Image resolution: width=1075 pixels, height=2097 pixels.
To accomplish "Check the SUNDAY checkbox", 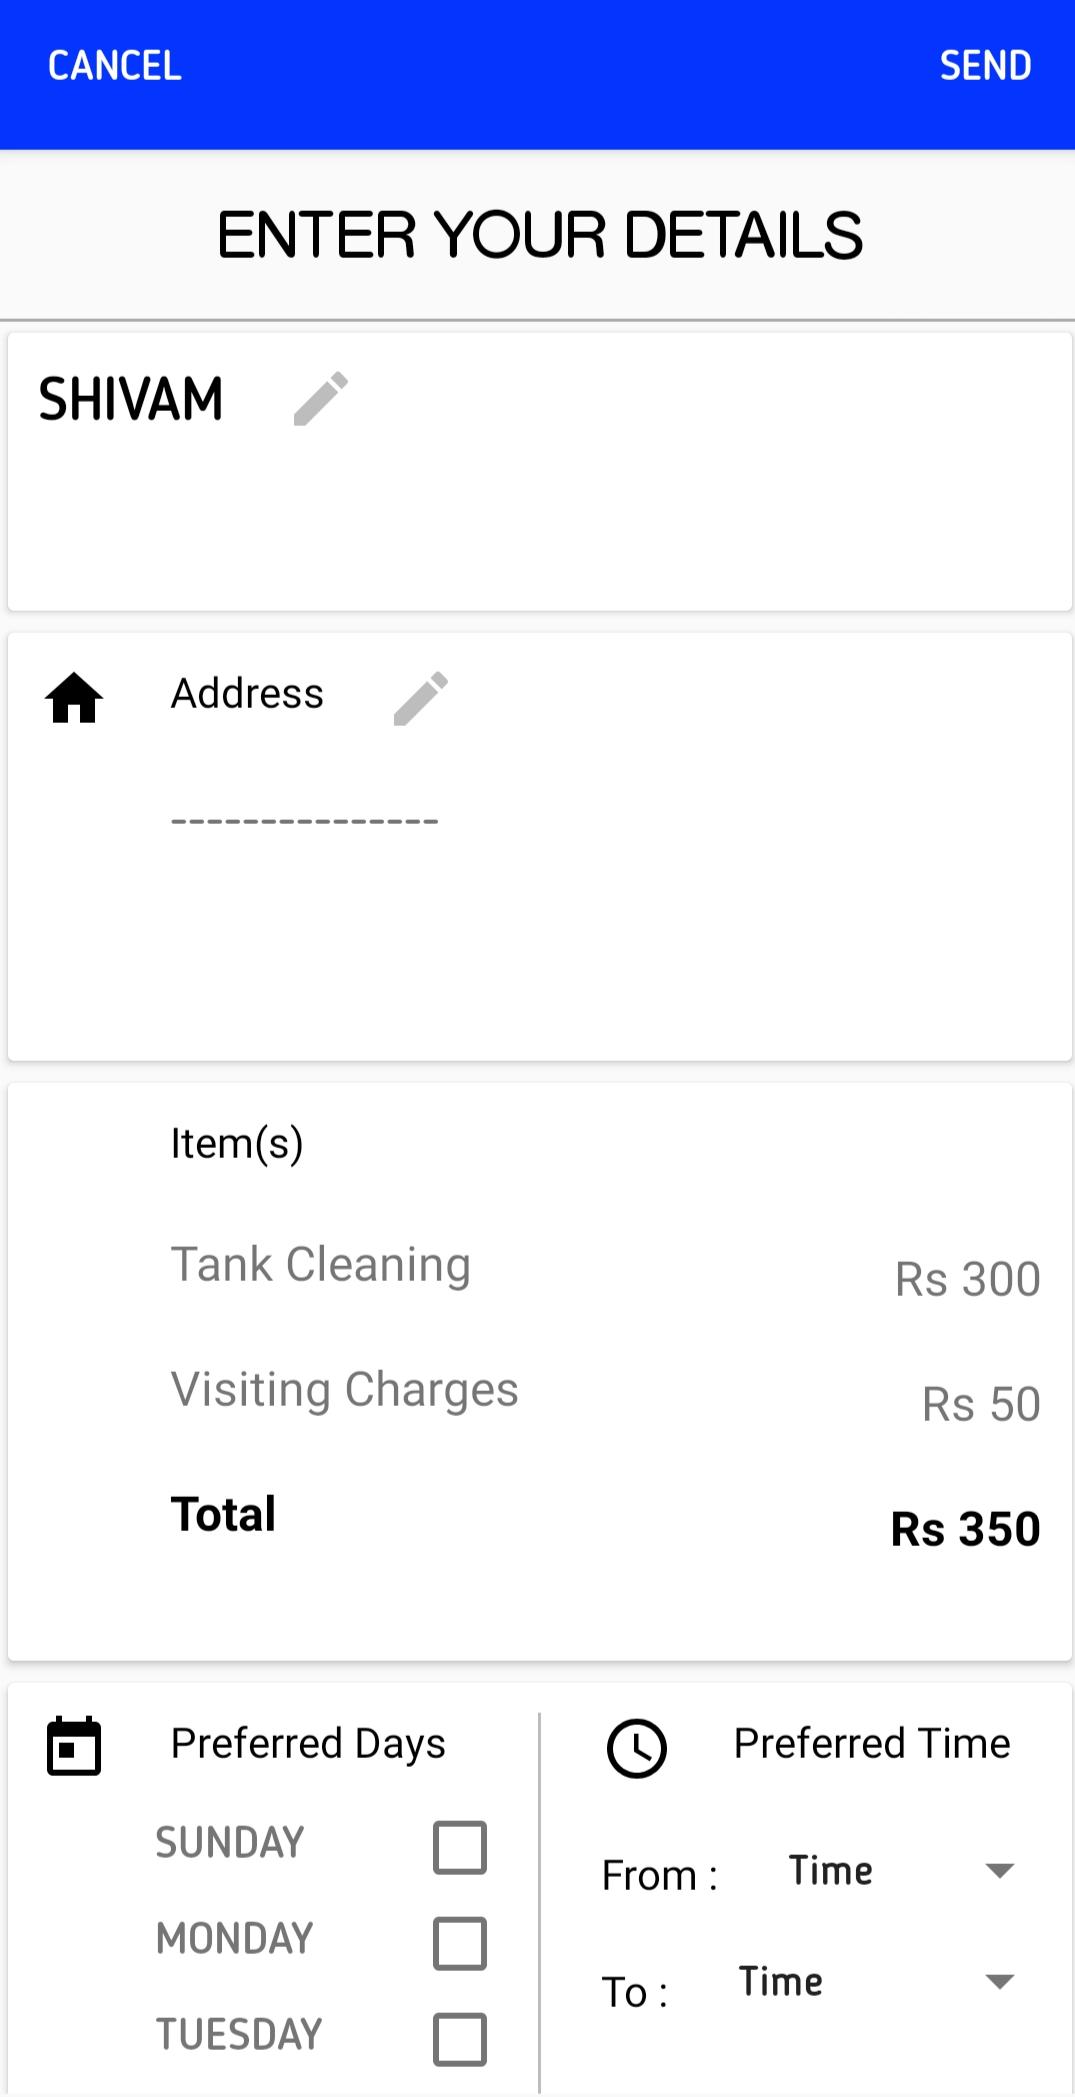I will (x=460, y=1847).
